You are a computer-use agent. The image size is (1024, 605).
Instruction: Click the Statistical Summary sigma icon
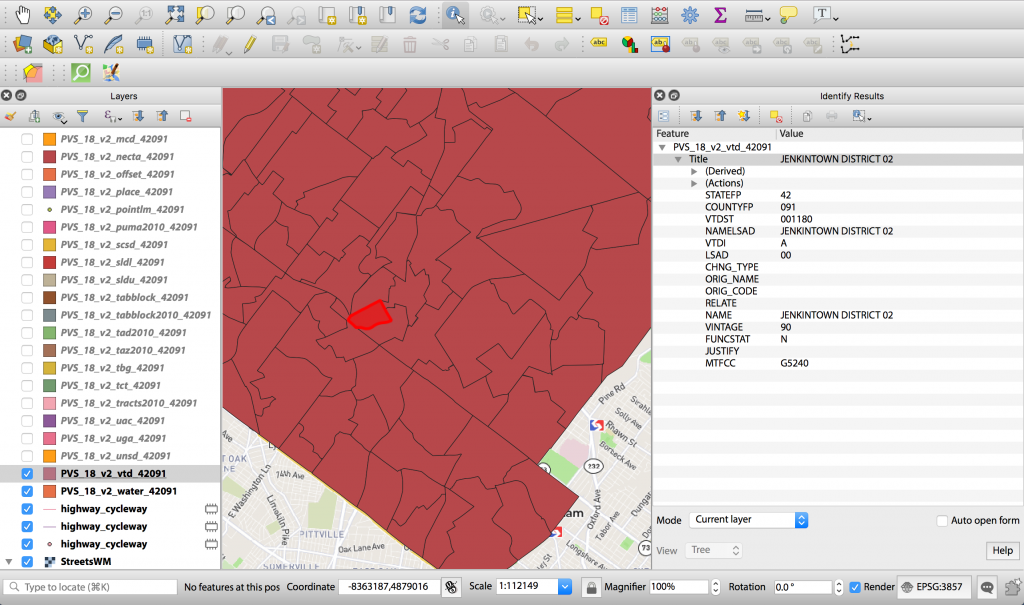(720, 14)
